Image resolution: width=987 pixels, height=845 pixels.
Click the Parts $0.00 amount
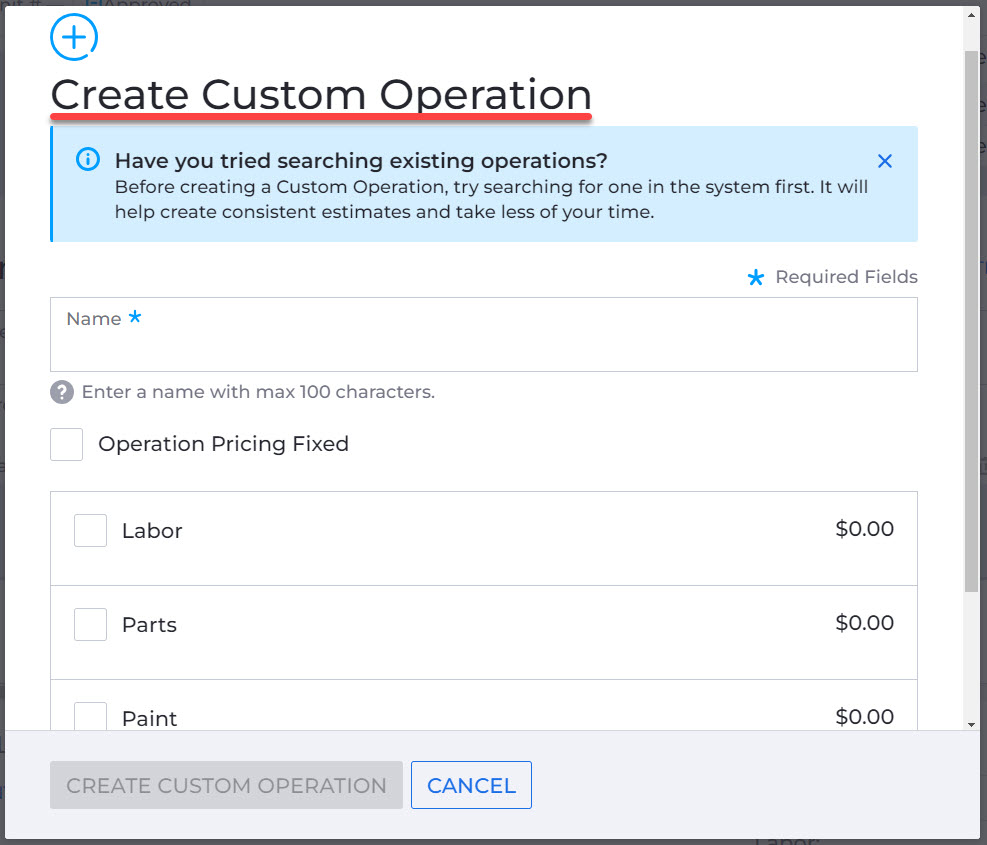coord(864,623)
